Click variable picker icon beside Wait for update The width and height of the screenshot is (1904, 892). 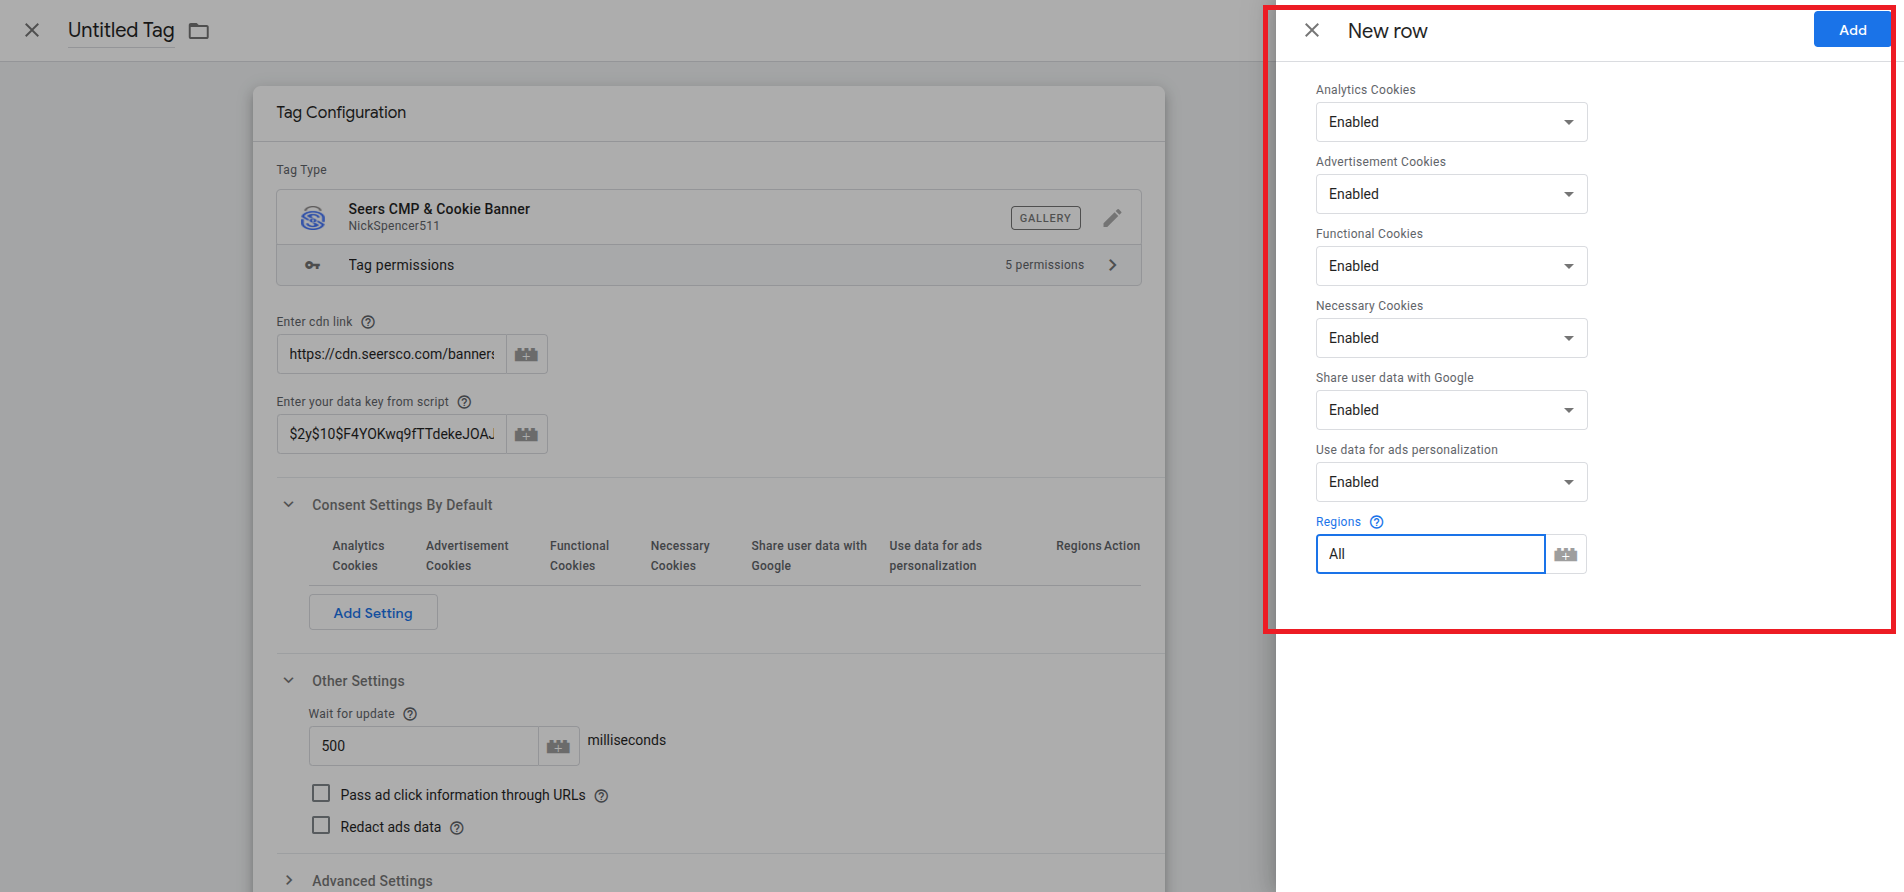[558, 746]
